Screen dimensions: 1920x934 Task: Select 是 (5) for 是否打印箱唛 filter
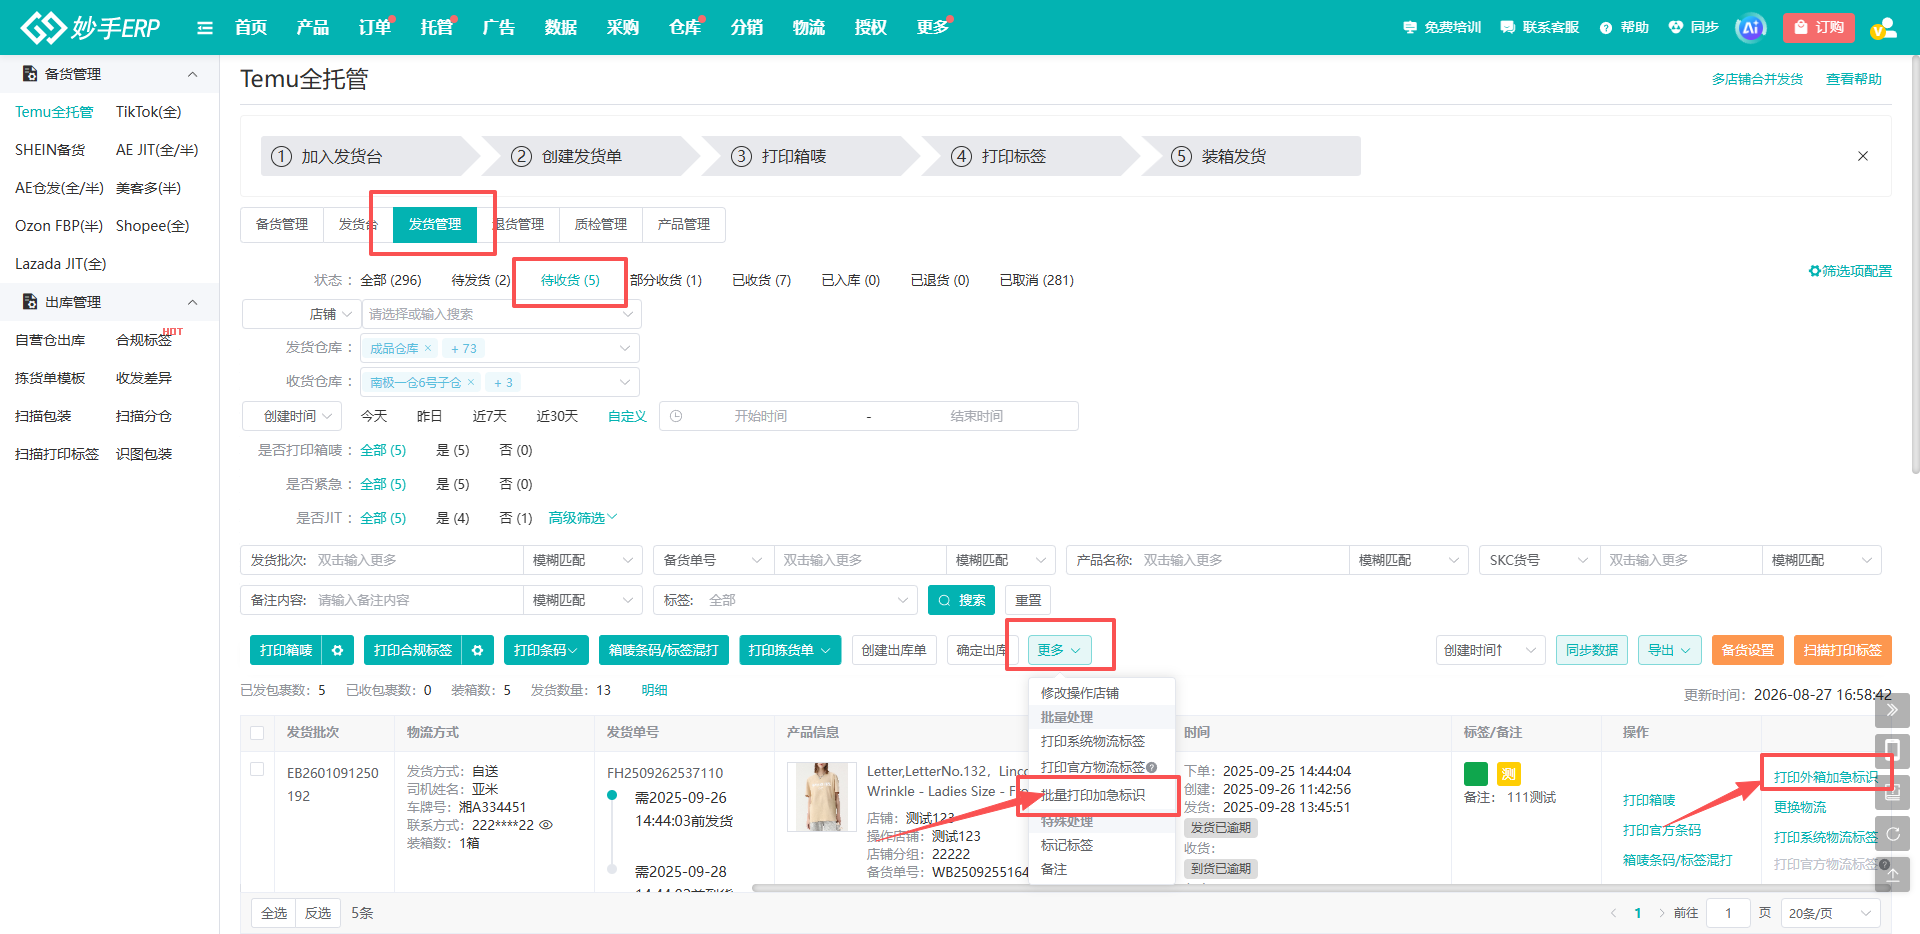tap(452, 450)
